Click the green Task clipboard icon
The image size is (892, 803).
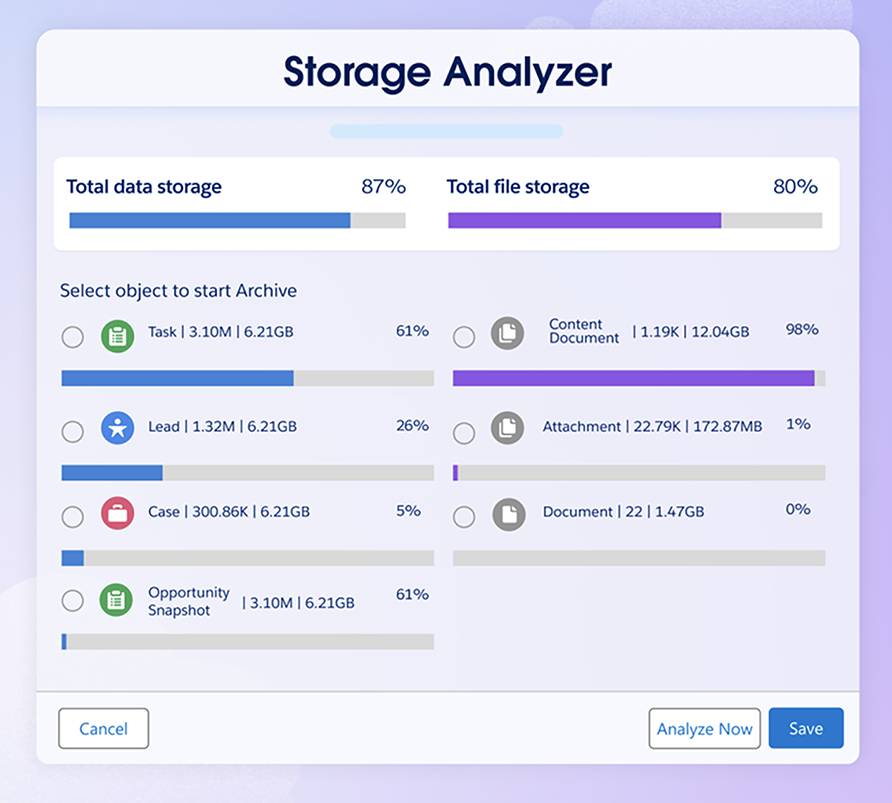pos(118,336)
